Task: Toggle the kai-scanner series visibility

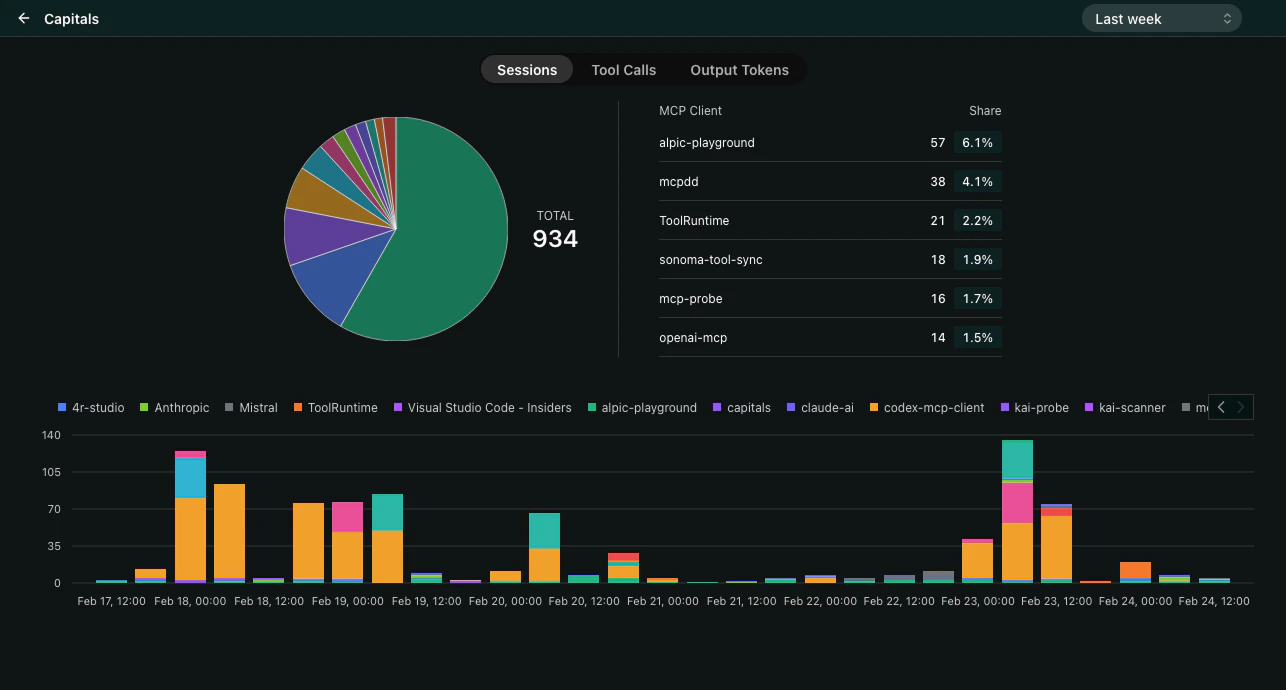Action: coord(1090,407)
